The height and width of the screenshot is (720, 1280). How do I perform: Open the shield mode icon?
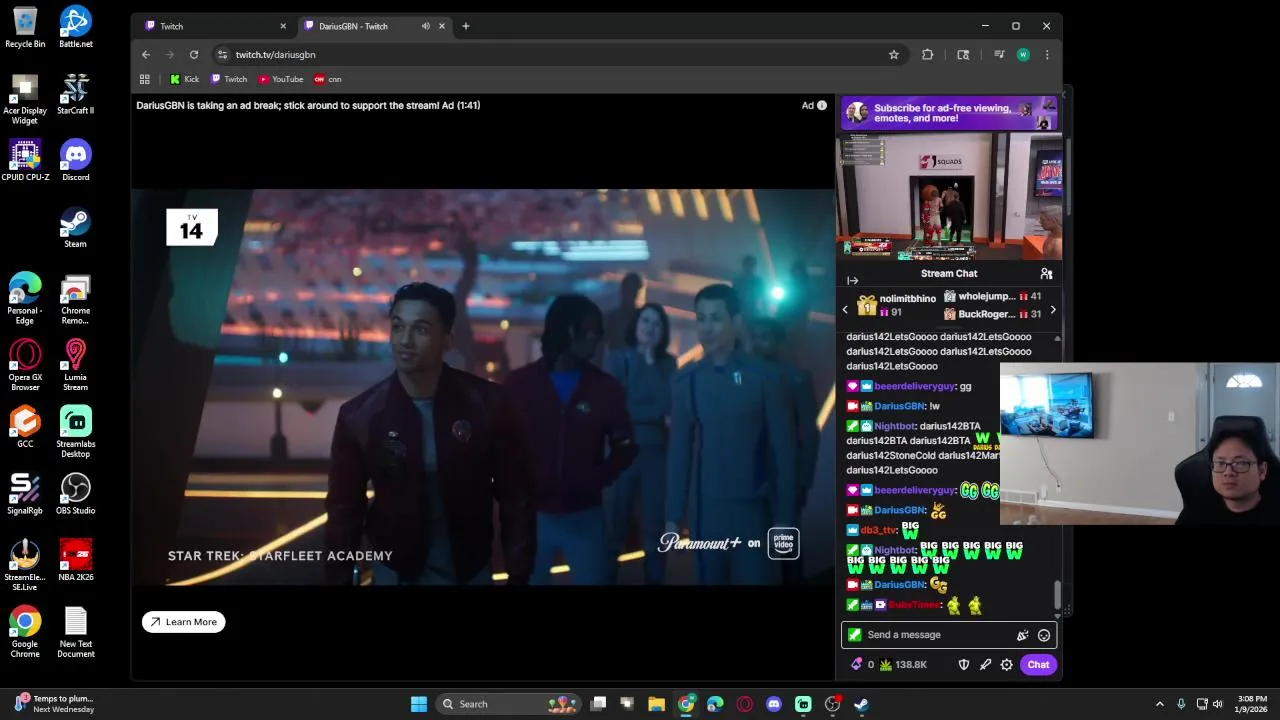(964, 665)
